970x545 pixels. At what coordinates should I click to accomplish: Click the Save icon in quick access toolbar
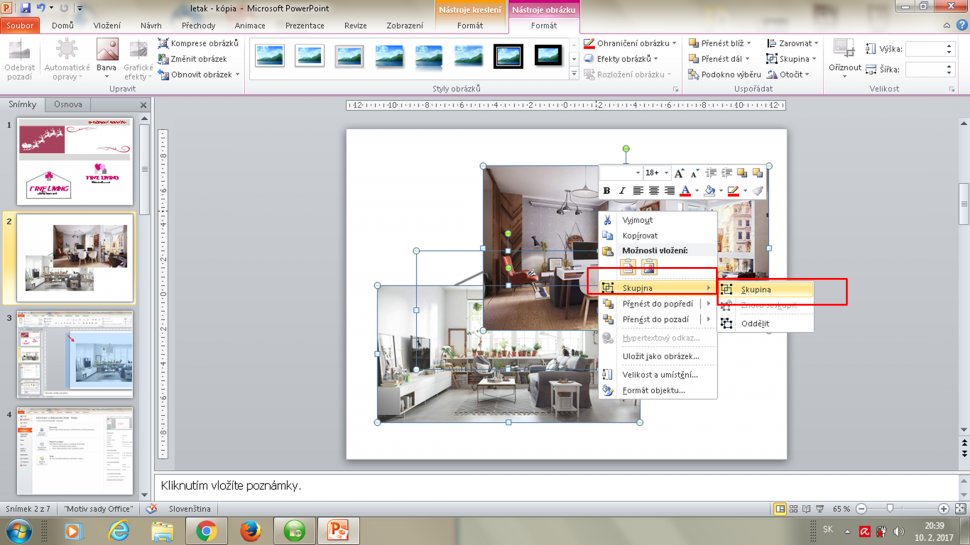coord(25,8)
